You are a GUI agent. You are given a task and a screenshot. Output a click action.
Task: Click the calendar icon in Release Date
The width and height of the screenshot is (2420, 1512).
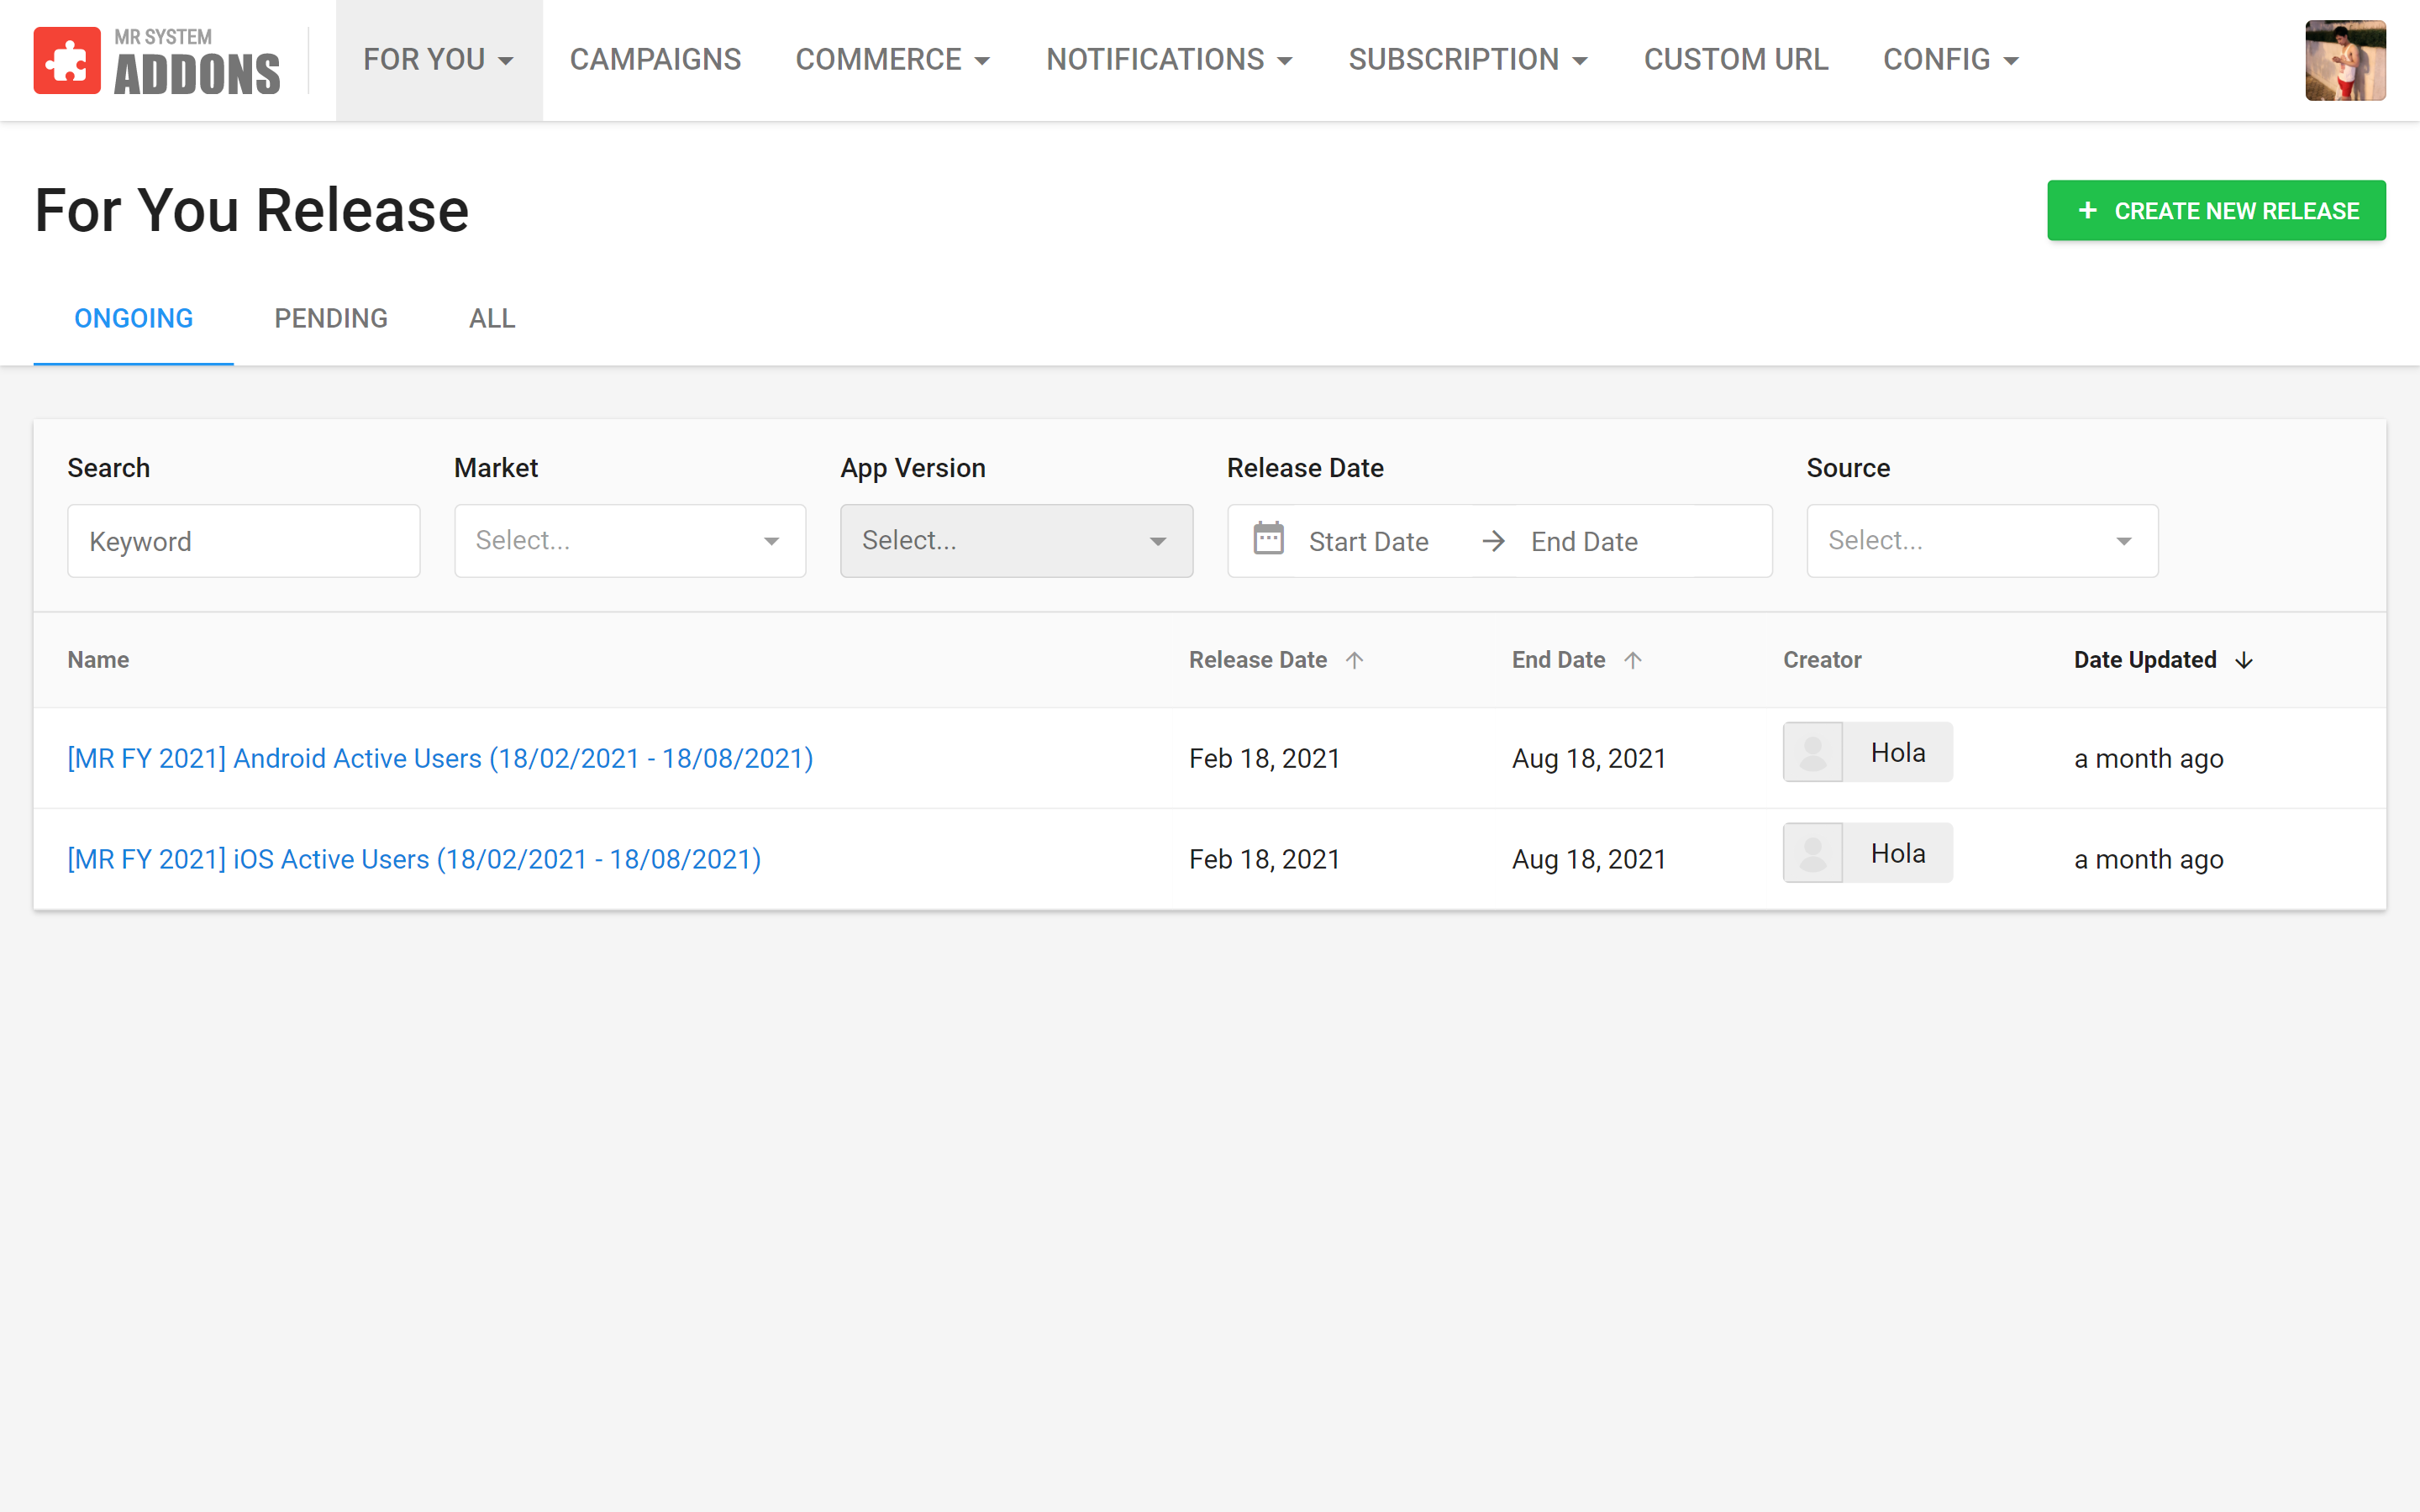1268,539
